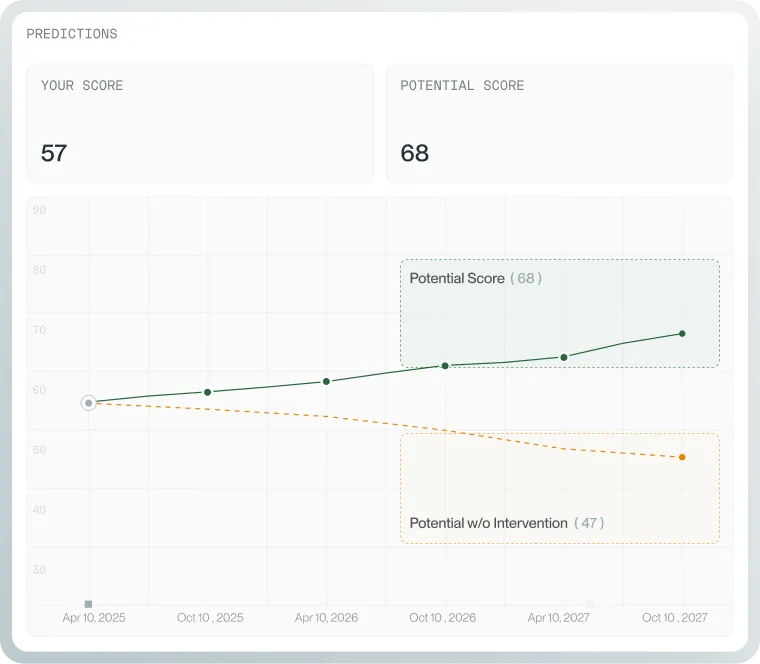The width and height of the screenshot is (760, 664).
Task: Select the Apr 10, 2025 axis date
Action: [x=94, y=618]
